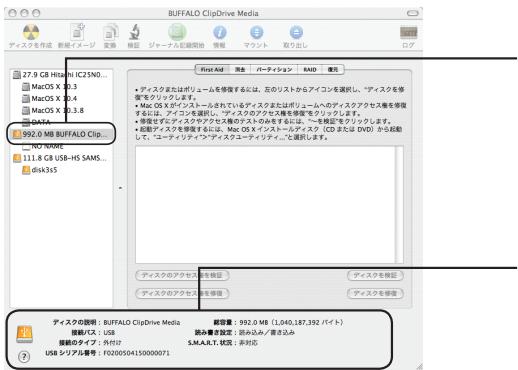
Task: Click the ディスクを作成 burn disc toolbar icon
Action: pos(31,33)
